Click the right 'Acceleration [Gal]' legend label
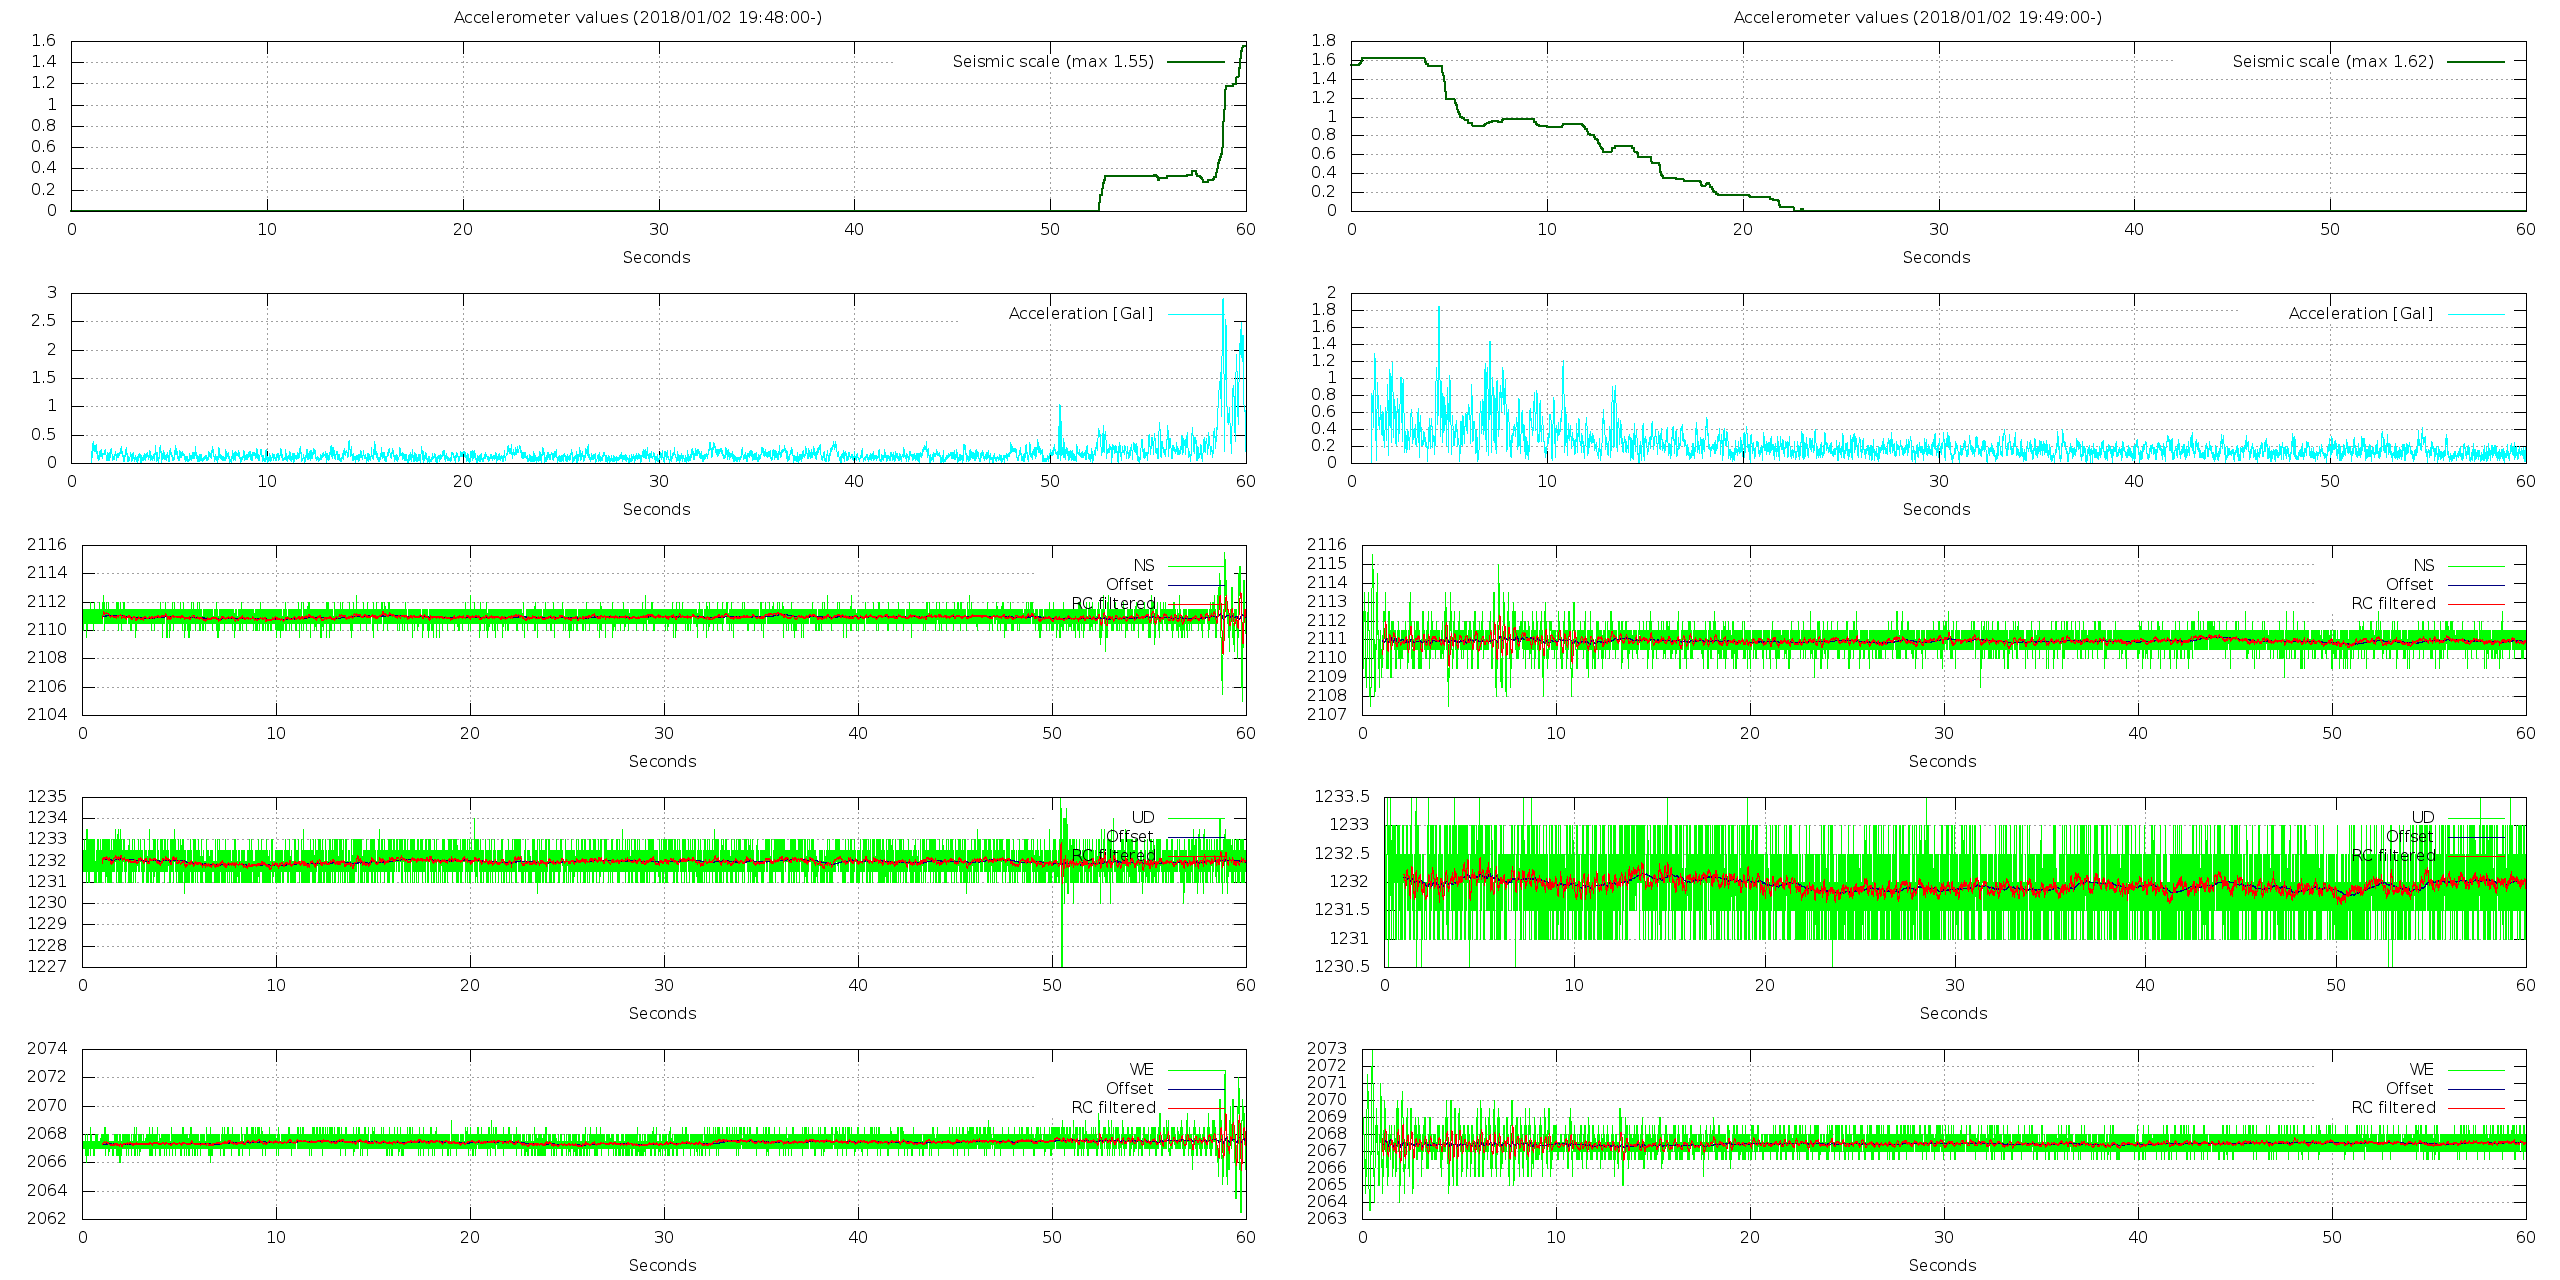Screen dimensions: 2560x1280 pos(2361,313)
